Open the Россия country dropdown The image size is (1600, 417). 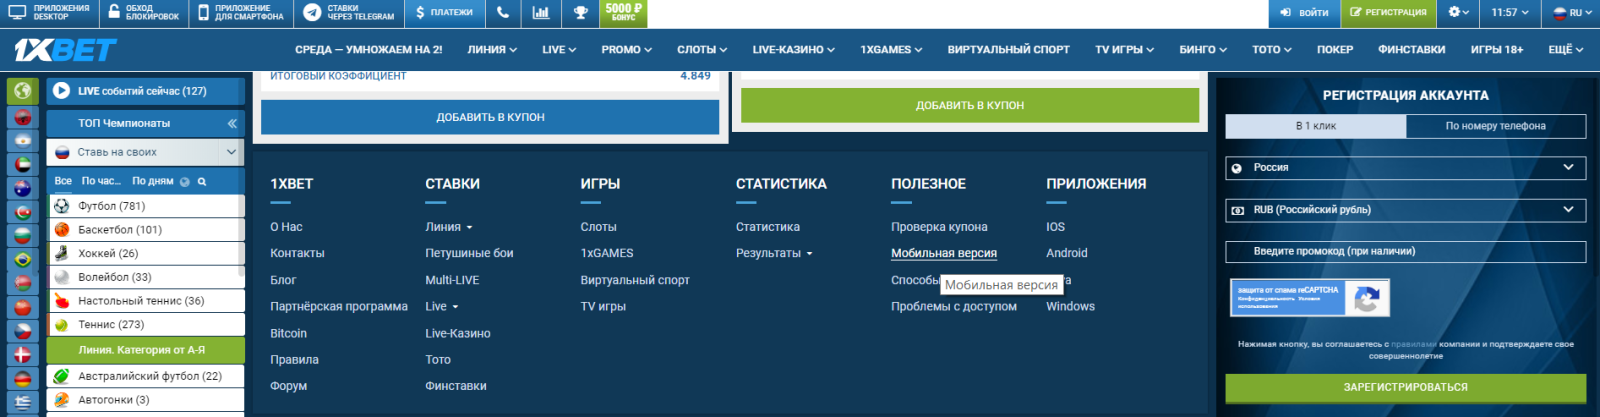pos(1406,167)
